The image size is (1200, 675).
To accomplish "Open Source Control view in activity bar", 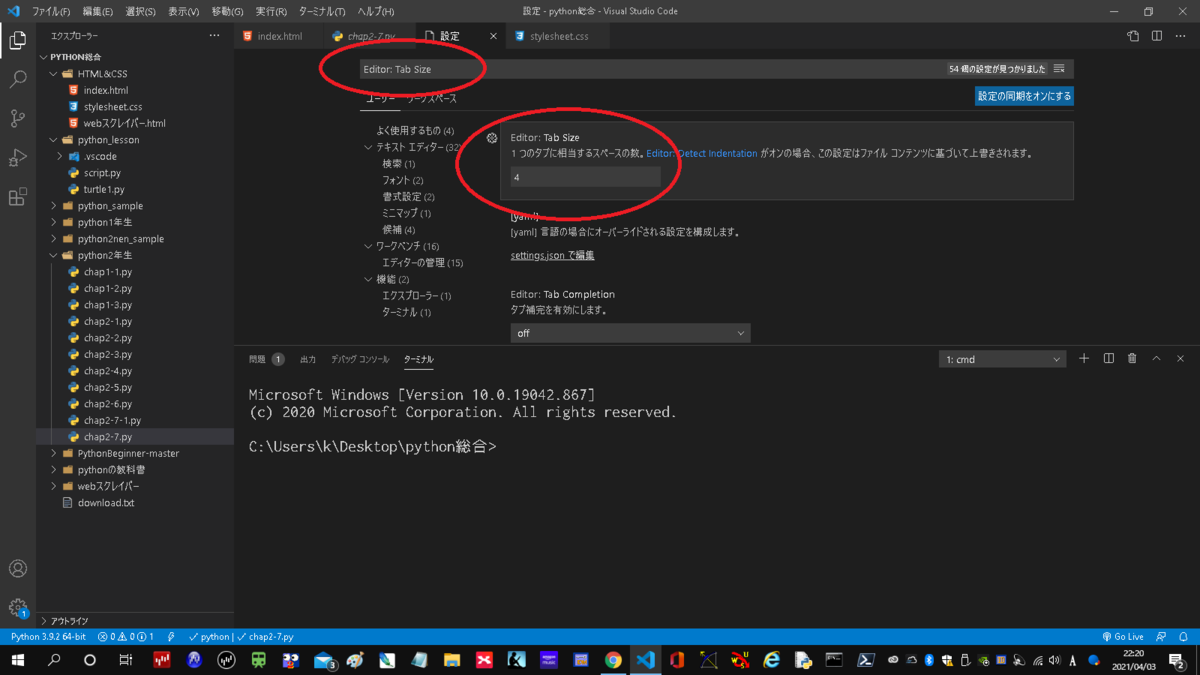I will click(17, 118).
